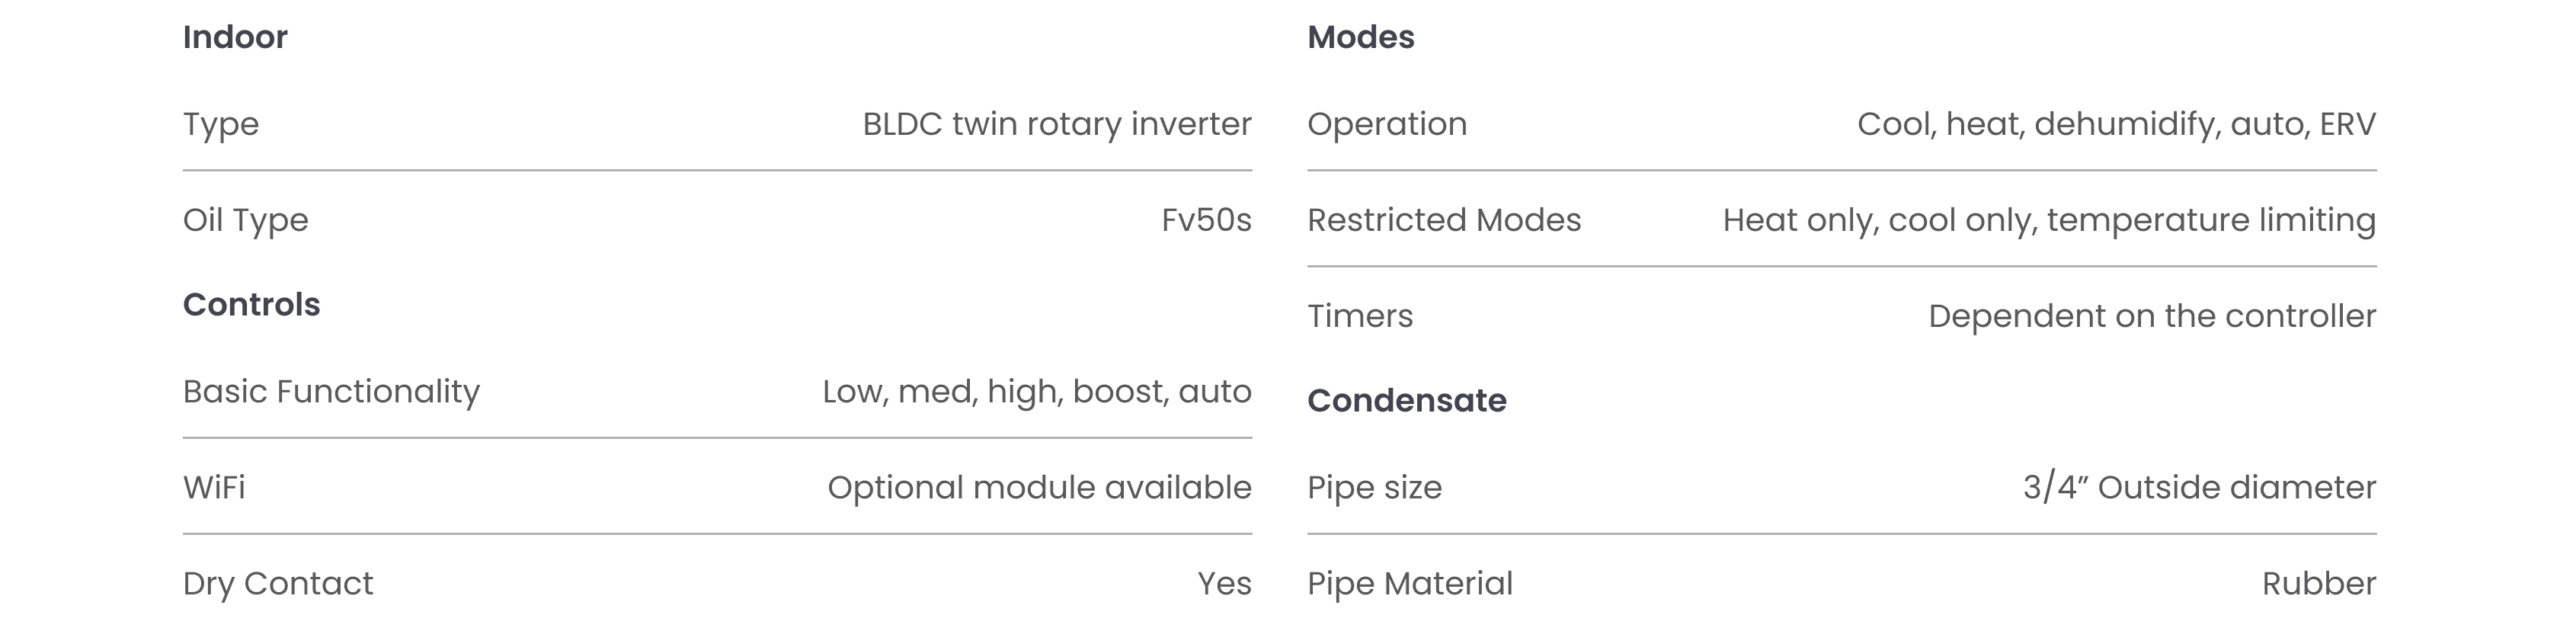Select the WiFi row label
The width and height of the screenshot is (2560, 631).
pyautogui.click(x=213, y=487)
